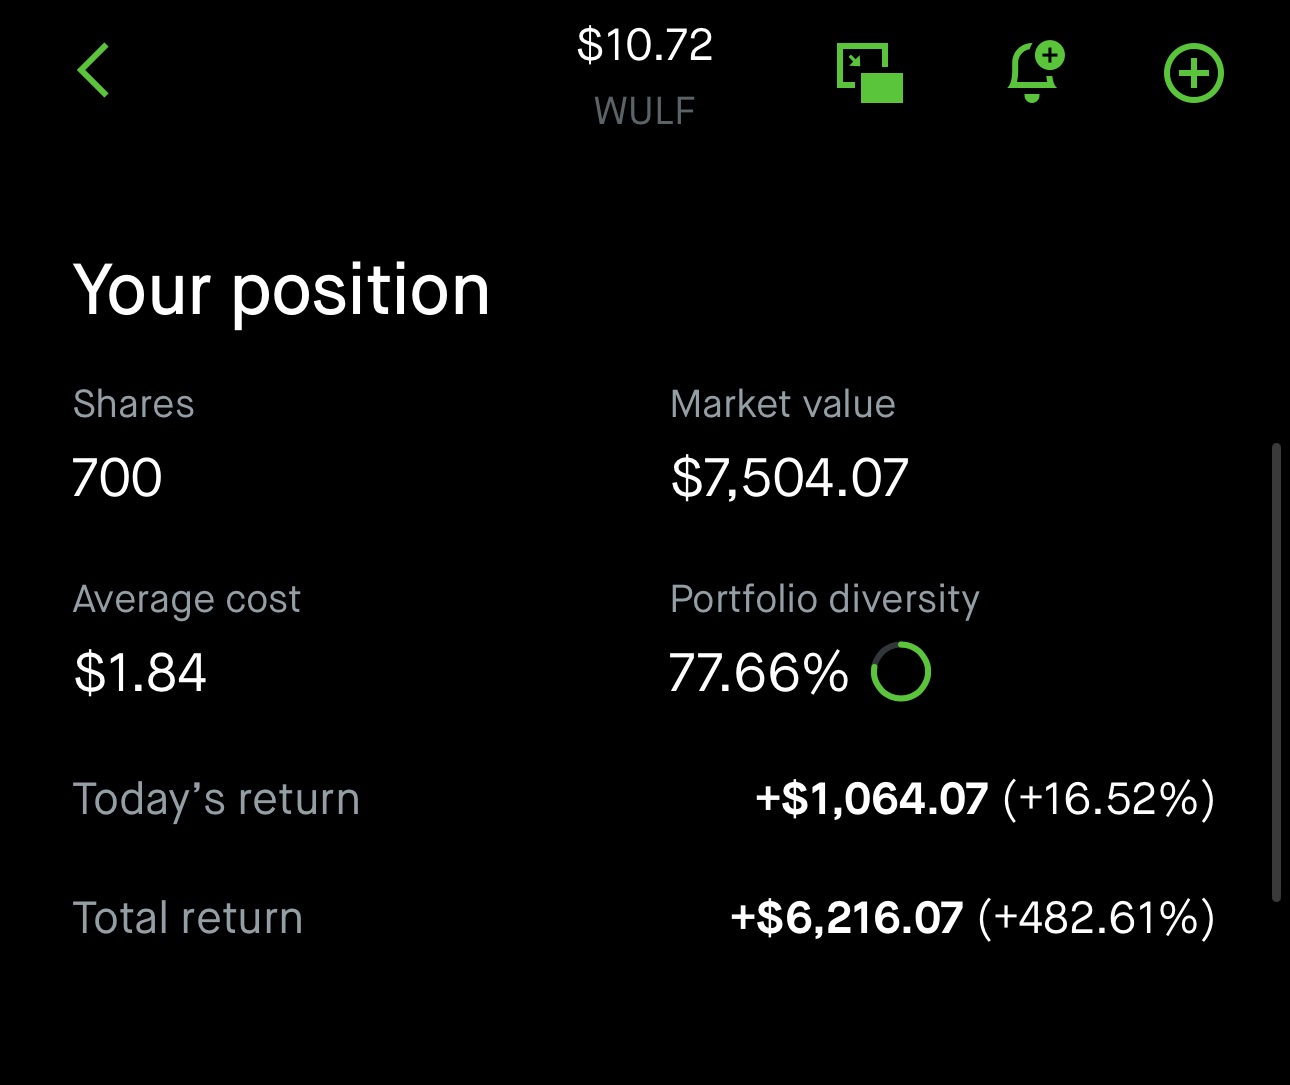Screen dimensions: 1290x1085
Task: Tap the 77.66% diversity value
Action: [x=758, y=672]
